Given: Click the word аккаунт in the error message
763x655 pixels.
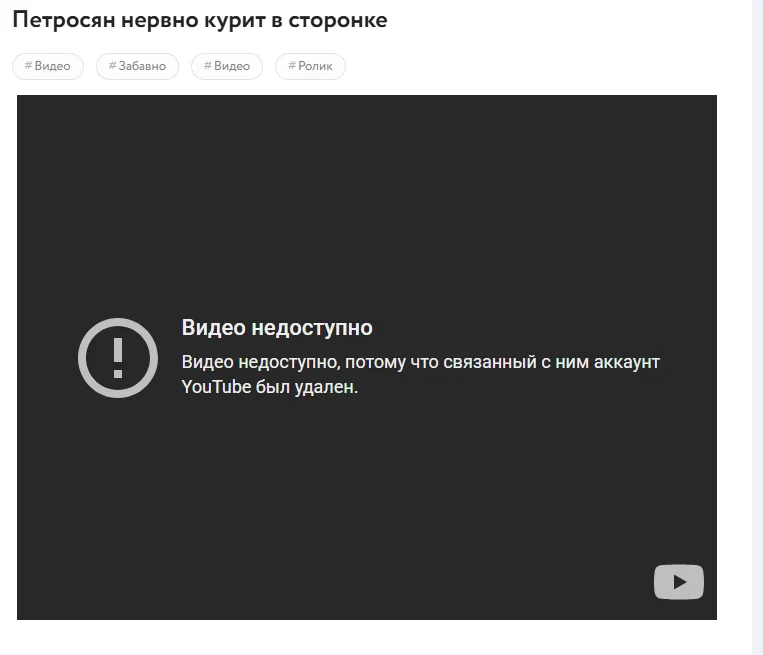Looking at the screenshot, I should (627, 362).
